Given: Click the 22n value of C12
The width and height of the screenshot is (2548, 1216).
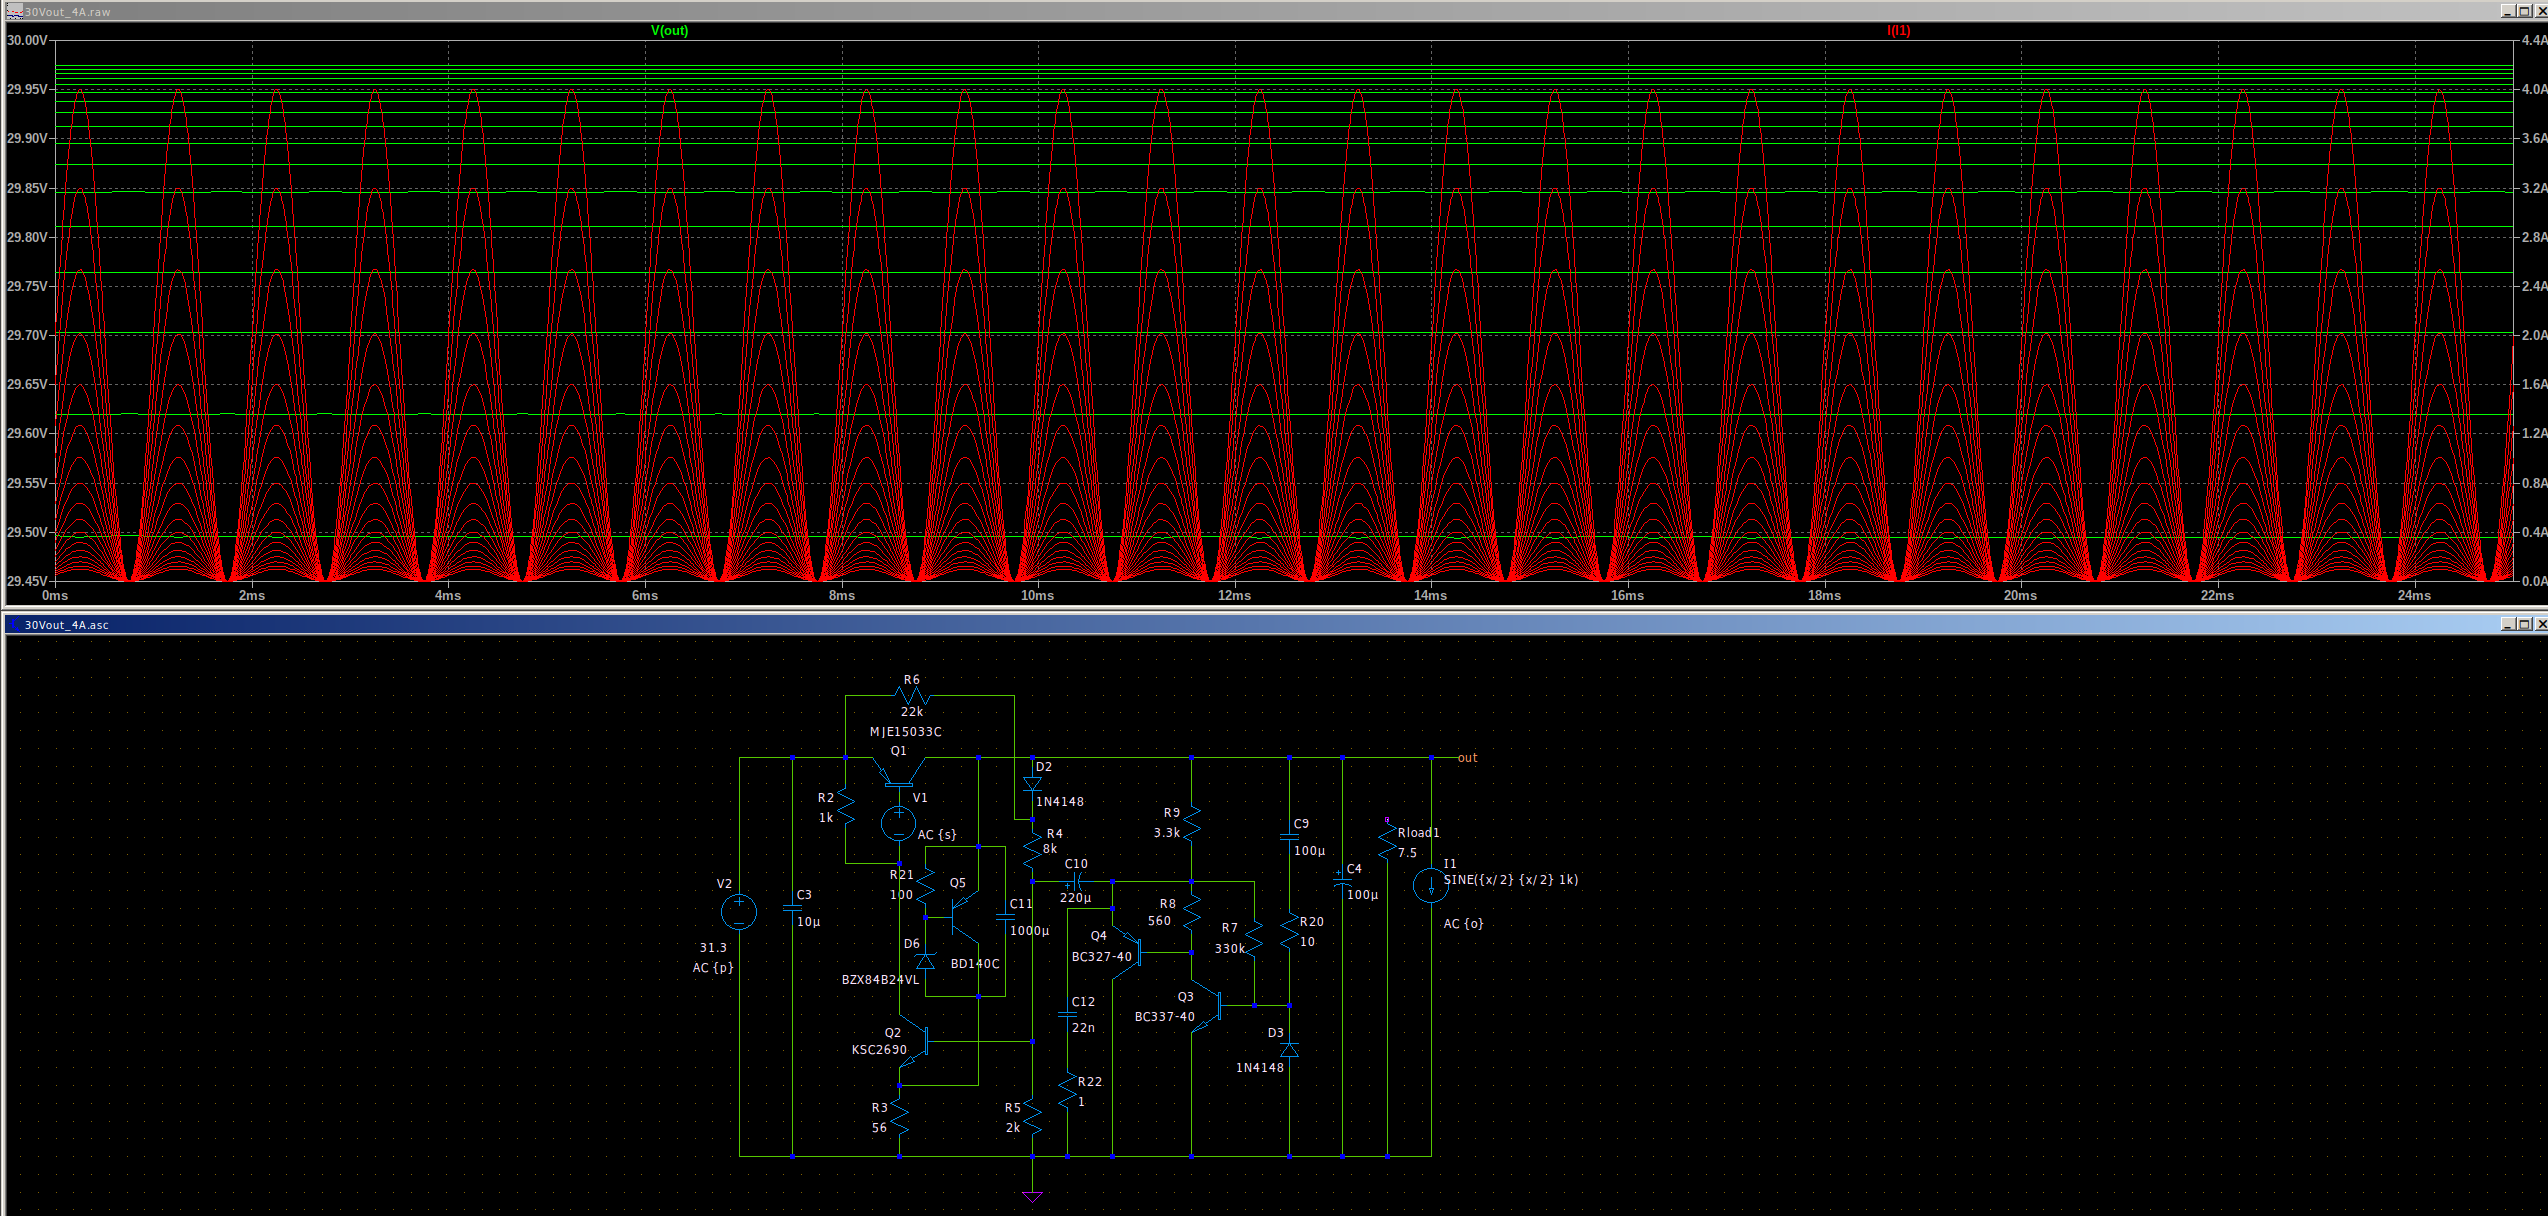Looking at the screenshot, I should pos(1083,1028).
